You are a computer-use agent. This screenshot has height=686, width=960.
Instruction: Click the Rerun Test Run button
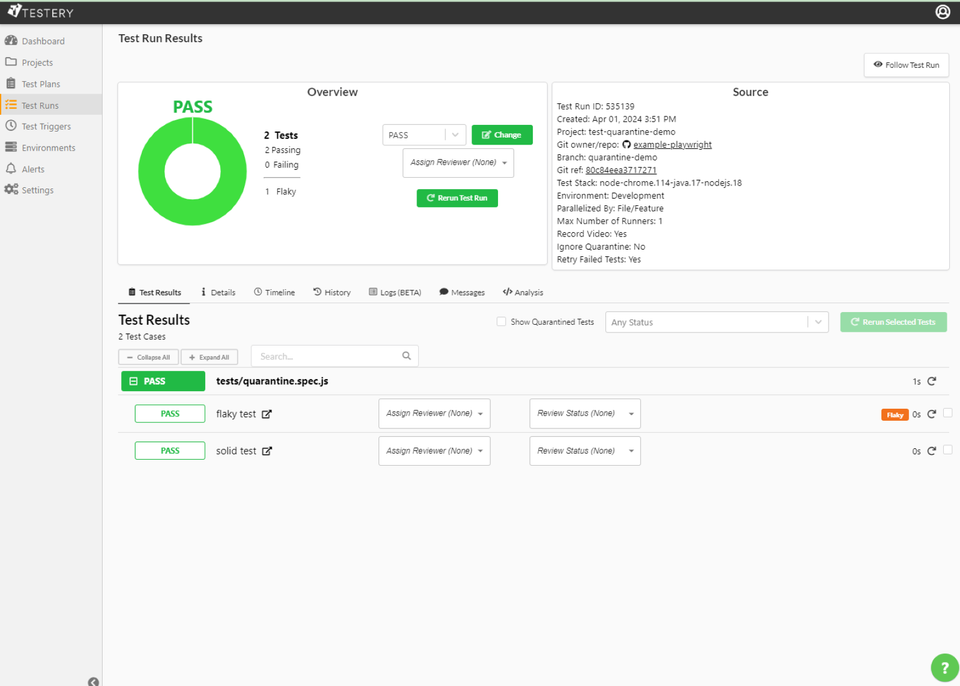456,198
